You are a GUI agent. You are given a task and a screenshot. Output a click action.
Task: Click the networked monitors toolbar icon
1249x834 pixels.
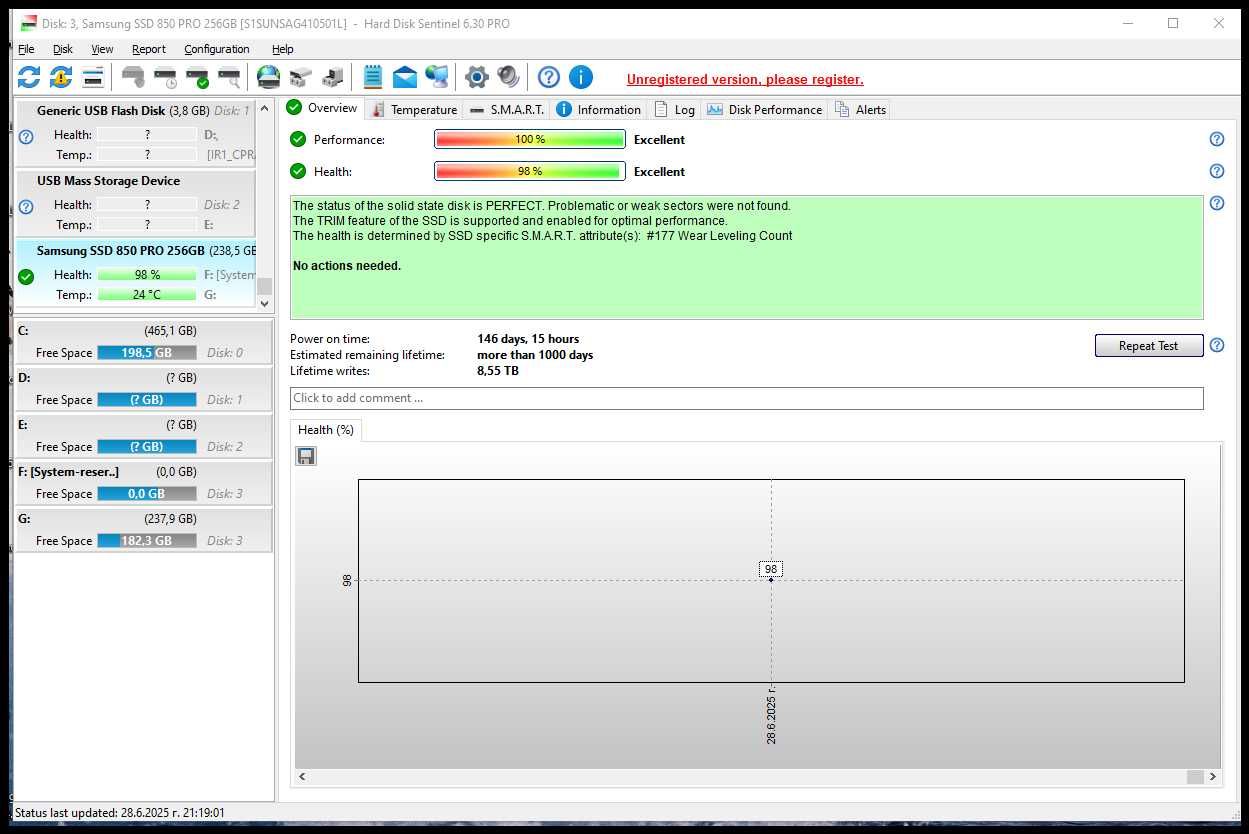(436, 77)
